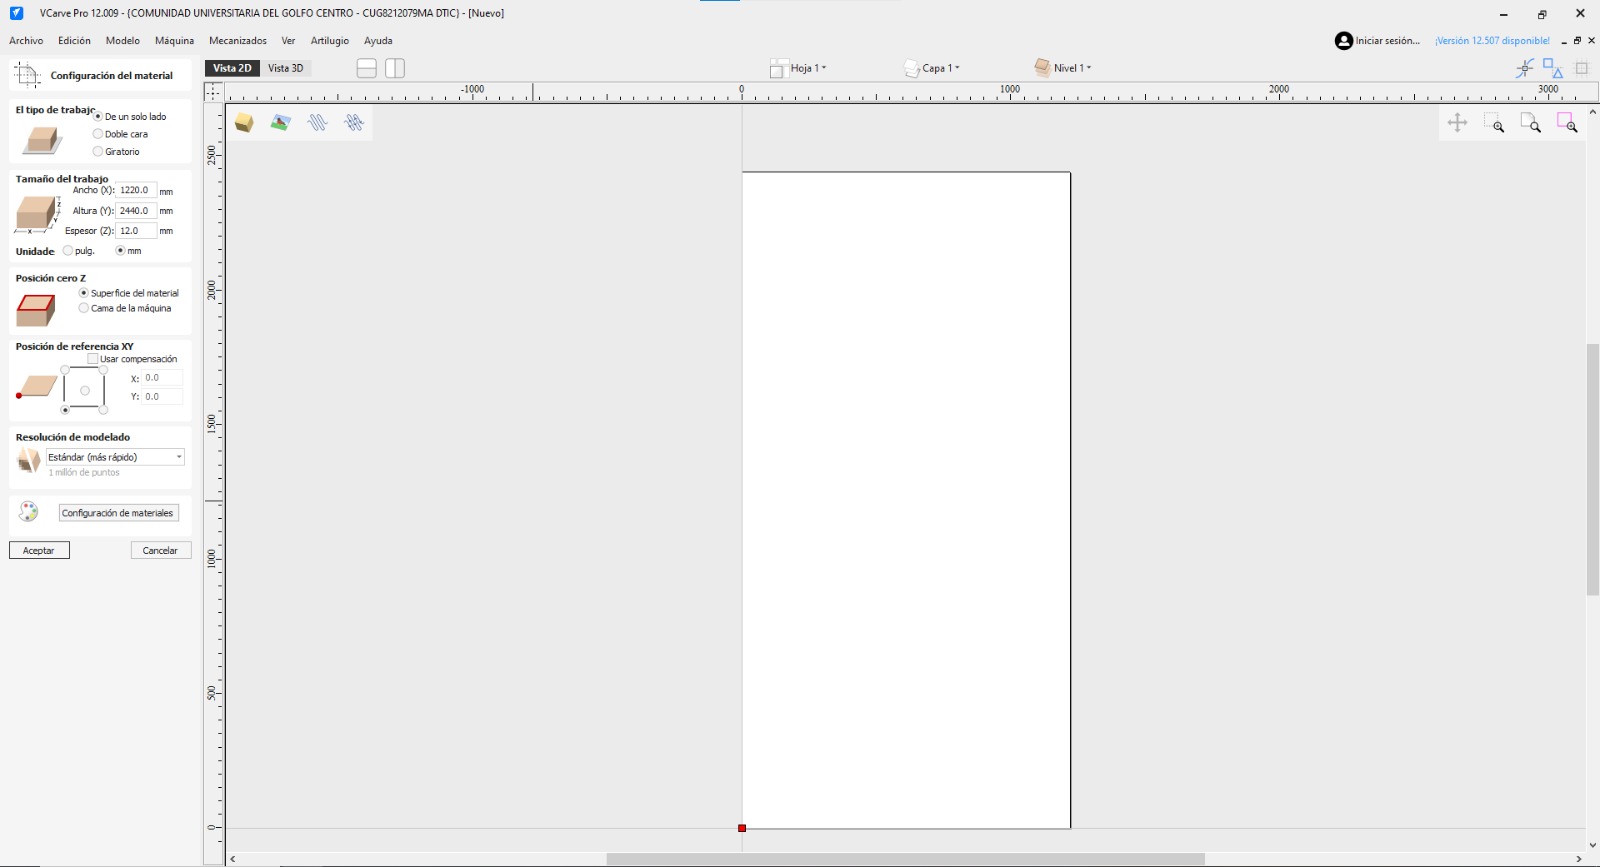Click the Espesor (Z) thickness field
The image size is (1600, 867).
point(136,231)
